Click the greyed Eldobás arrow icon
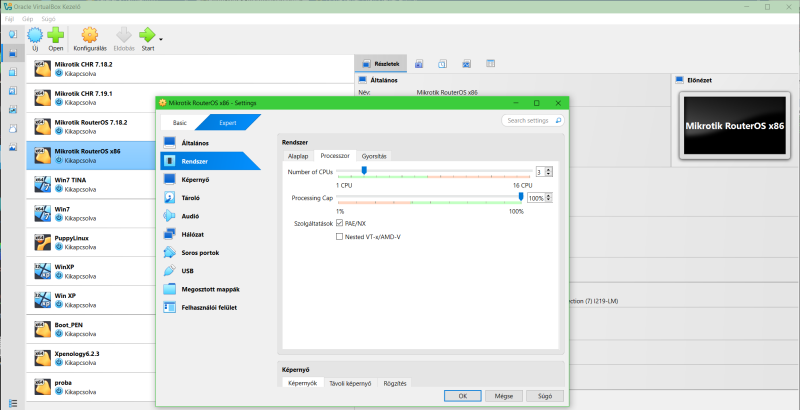This screenshot has height=410, width=800. (124, 35)
